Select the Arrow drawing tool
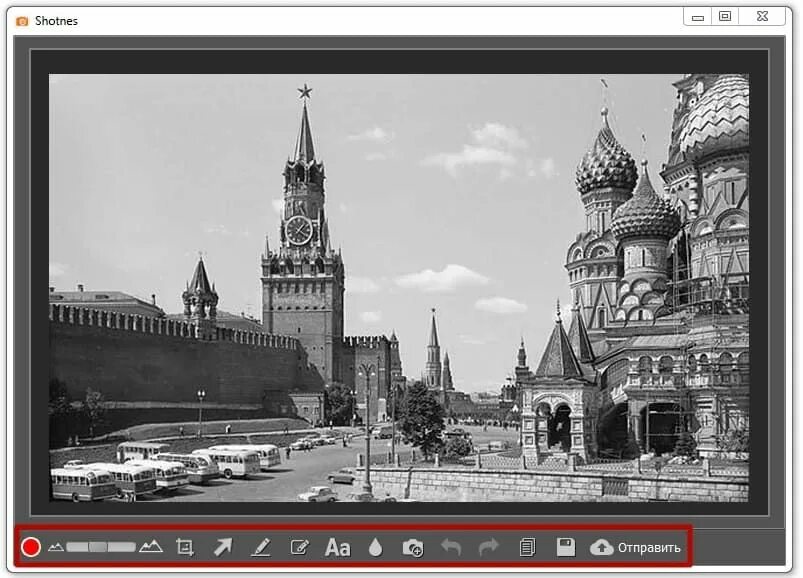 [x=223, y=547]
